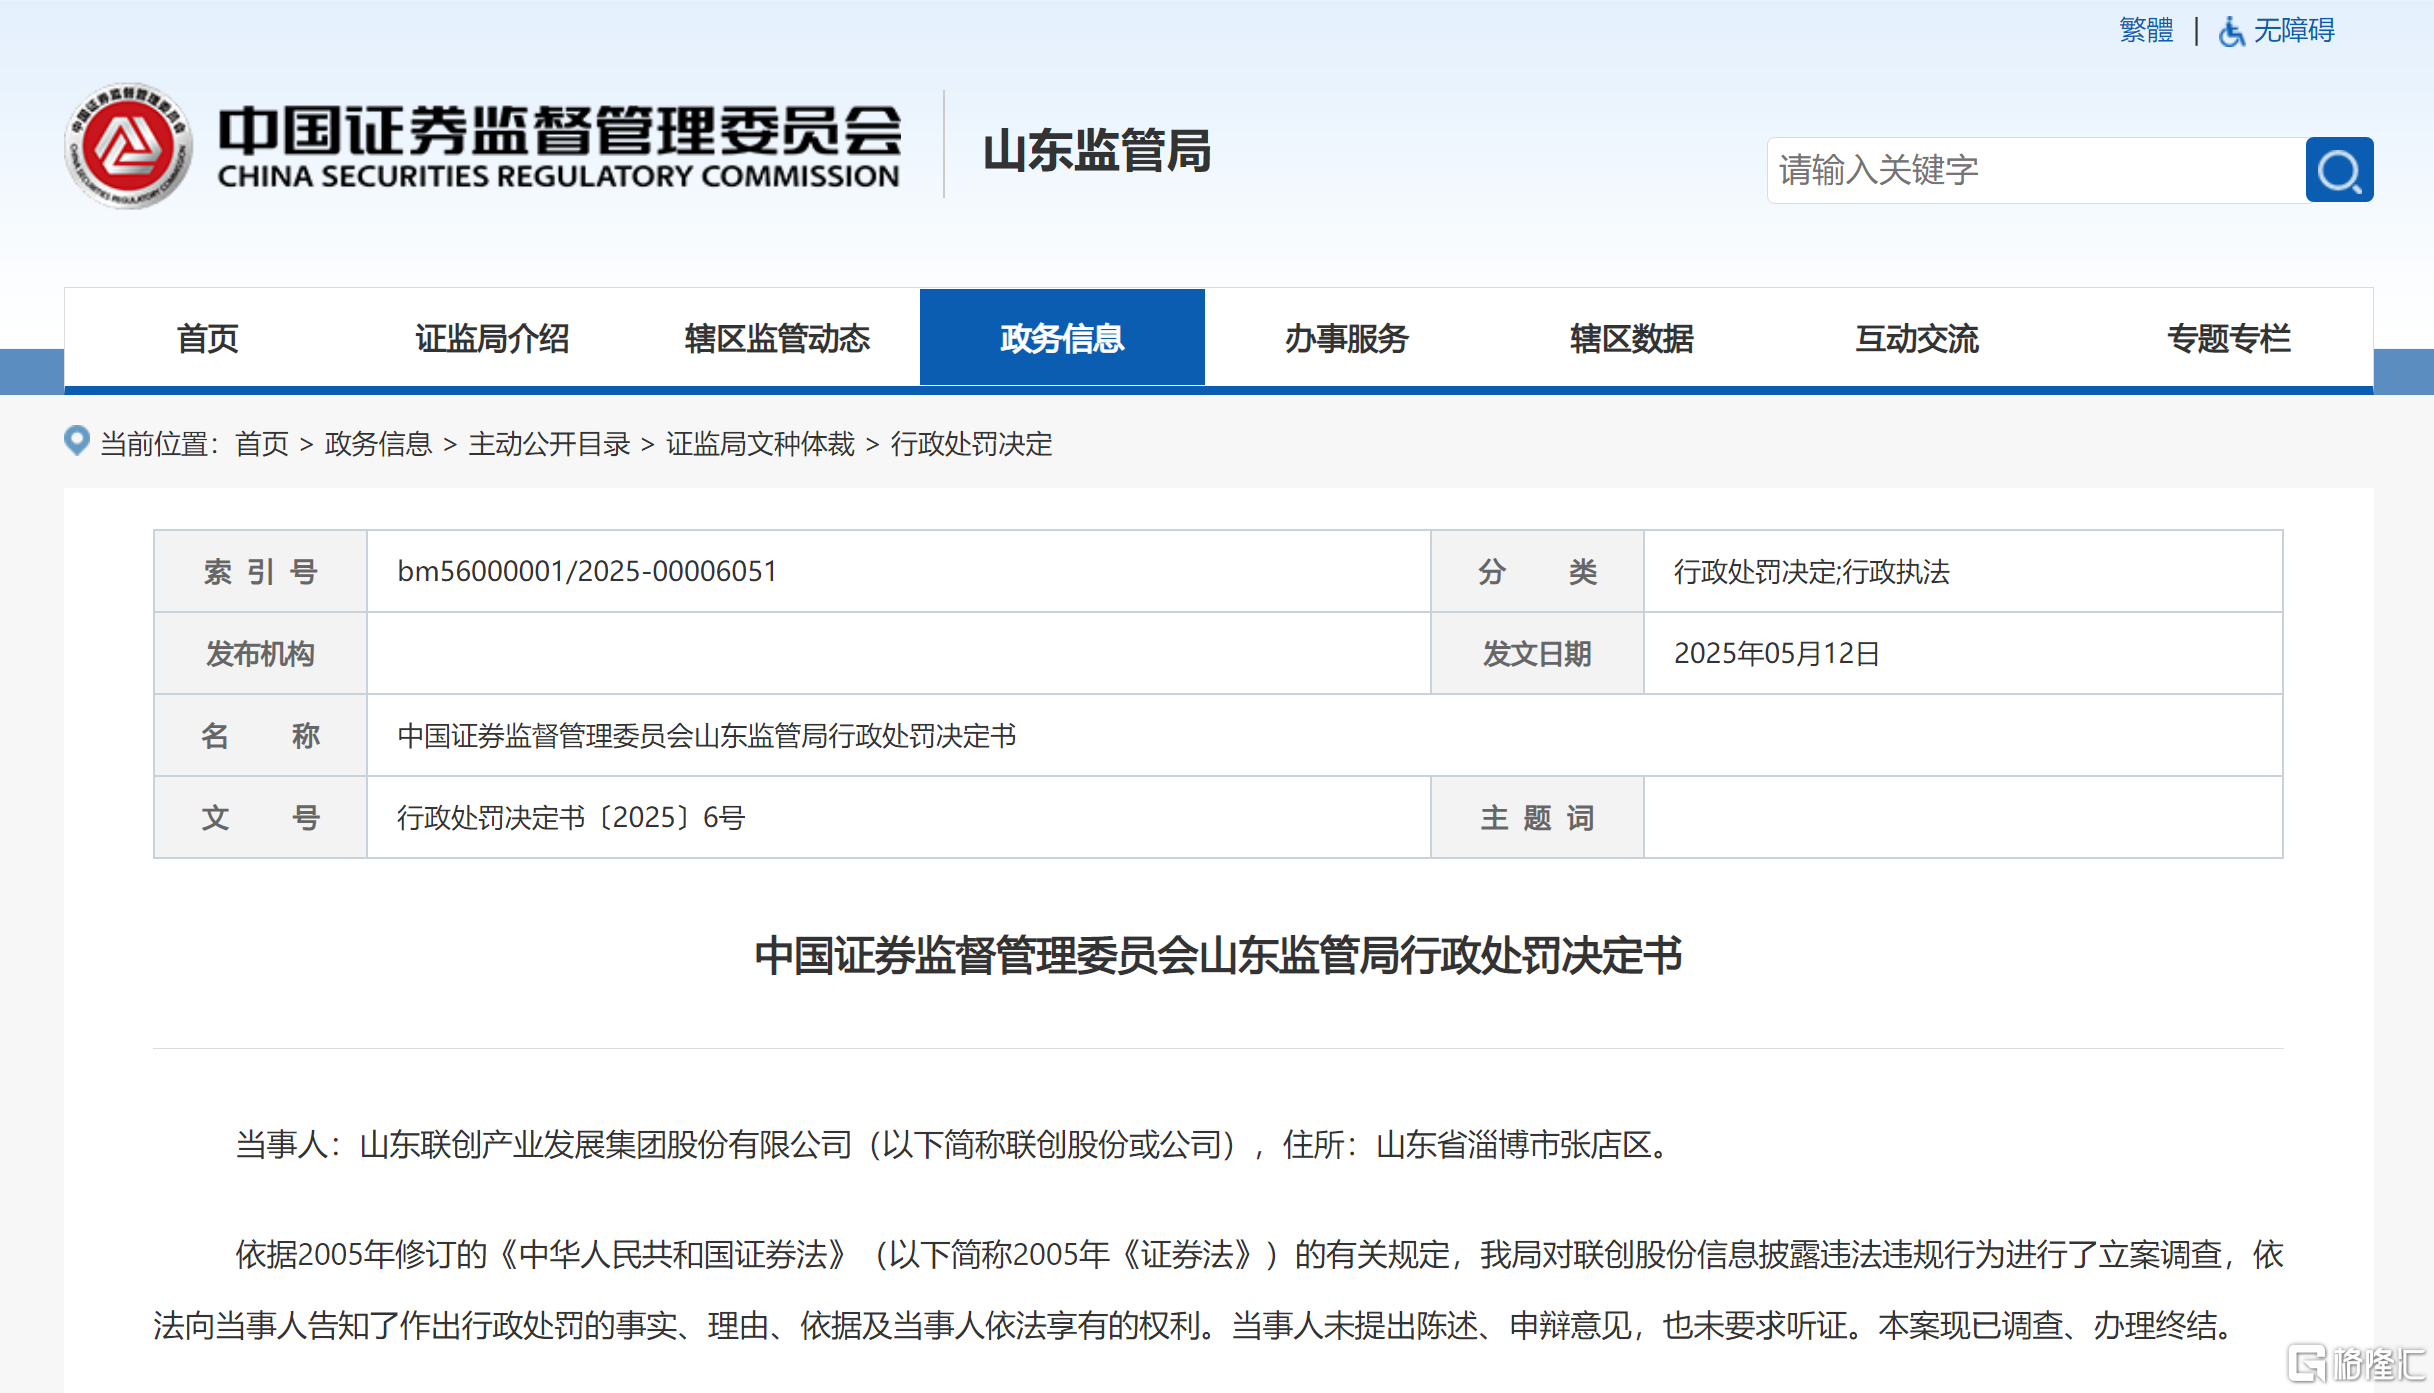Open the 互动交流 navigation item
The height and width of the screenshot is (1393, 2434).
[1917, 339]
